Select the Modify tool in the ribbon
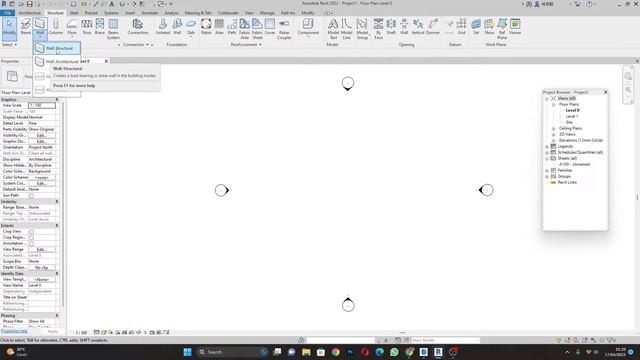This screenshot has width=640, height=360. 9,28
